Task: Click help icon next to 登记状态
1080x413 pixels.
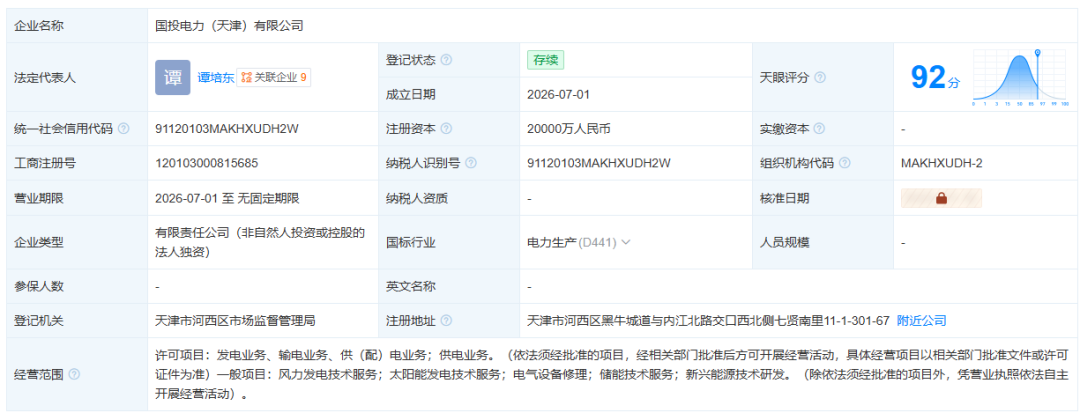Action: click(x=446, y=60)
